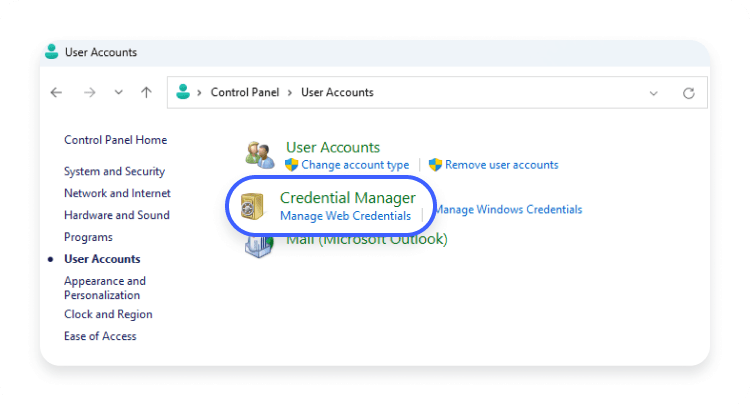Open the Credential Manager heading

tap(348, 198)
